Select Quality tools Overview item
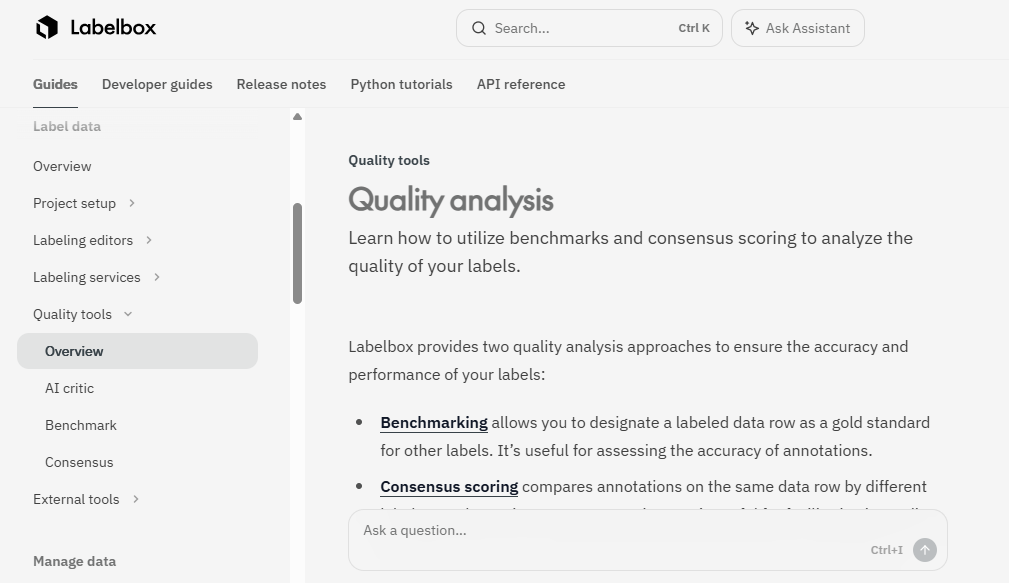The height and width of the screenshot is (583, 1009). pyautogui.click(x=138, y=351)
